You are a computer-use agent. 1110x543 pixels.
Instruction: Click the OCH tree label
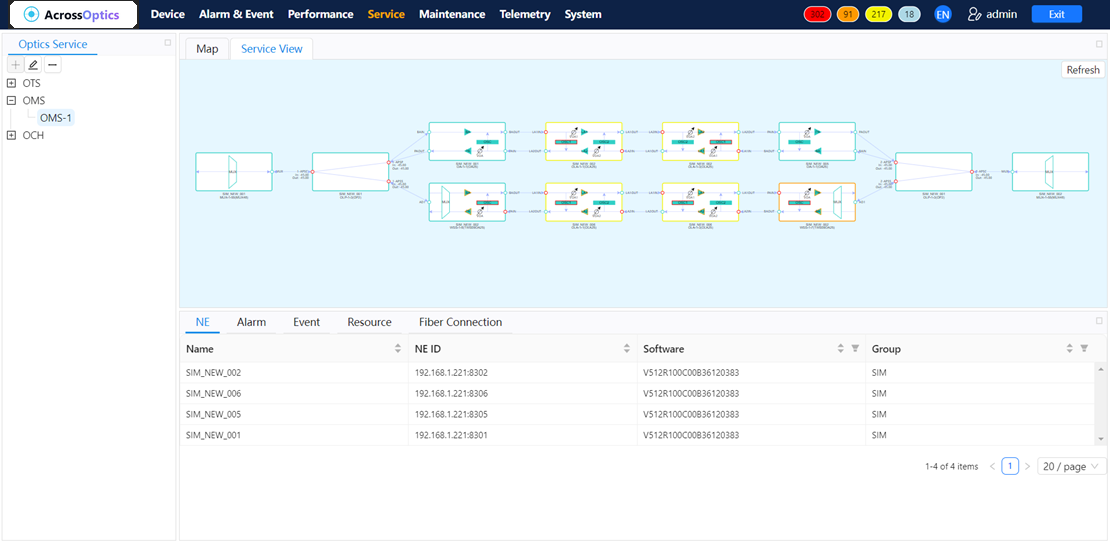[33, 135]
